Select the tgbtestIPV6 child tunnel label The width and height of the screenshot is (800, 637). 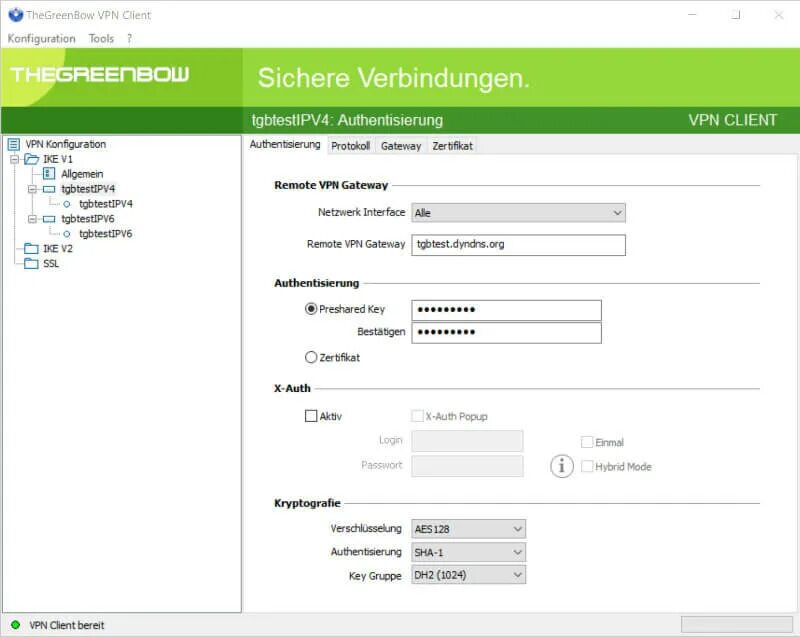click(106, 234)
